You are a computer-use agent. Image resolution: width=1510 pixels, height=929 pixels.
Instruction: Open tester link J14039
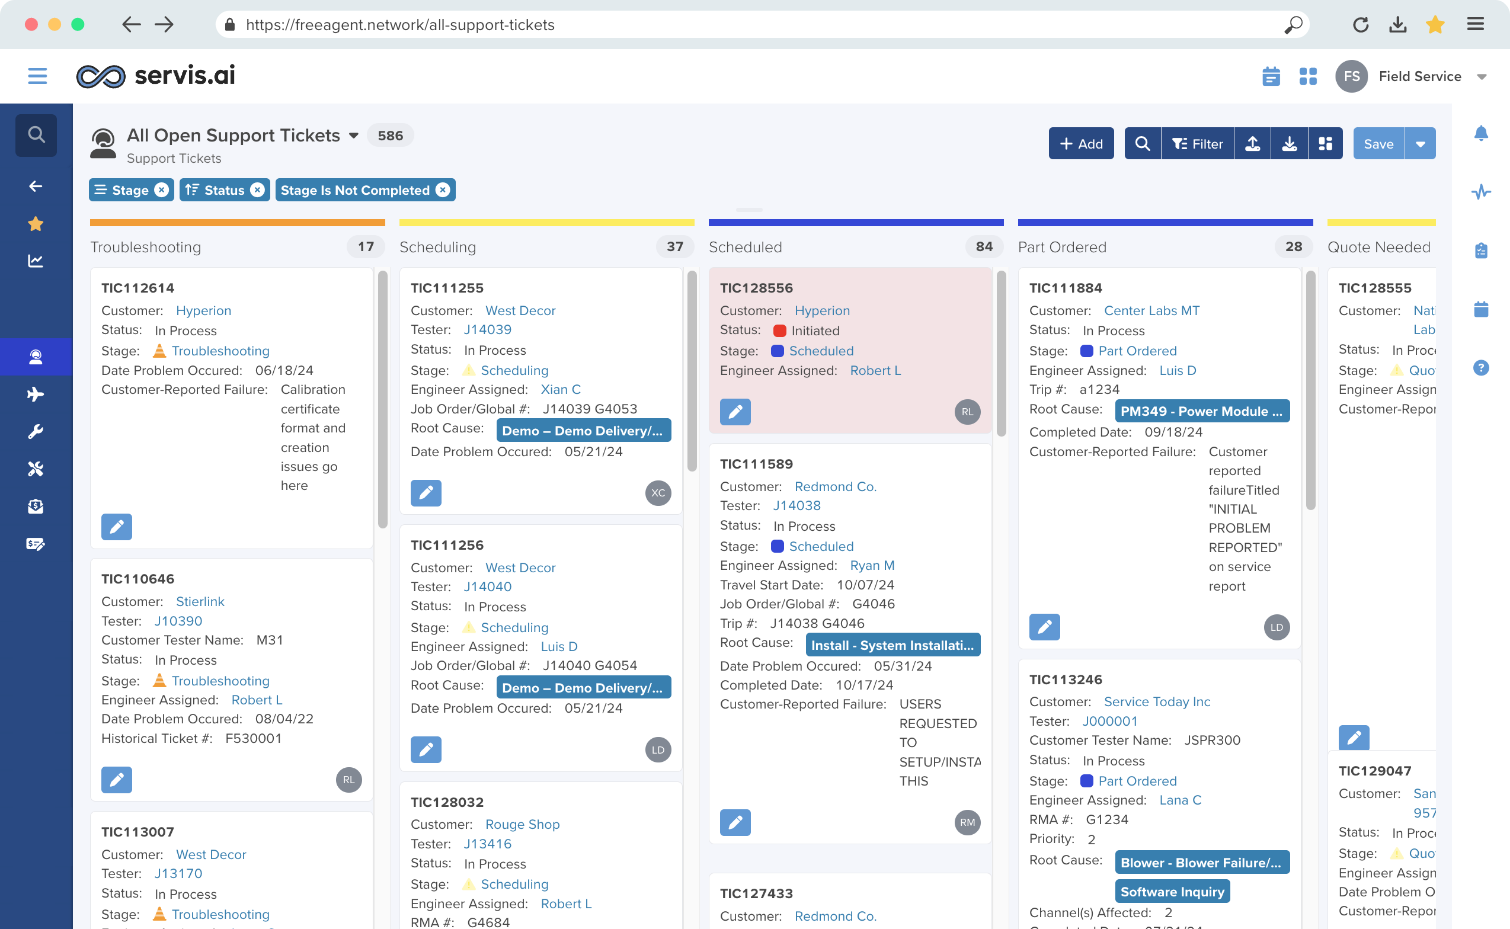pyautogui.click(x=487, y=329)
